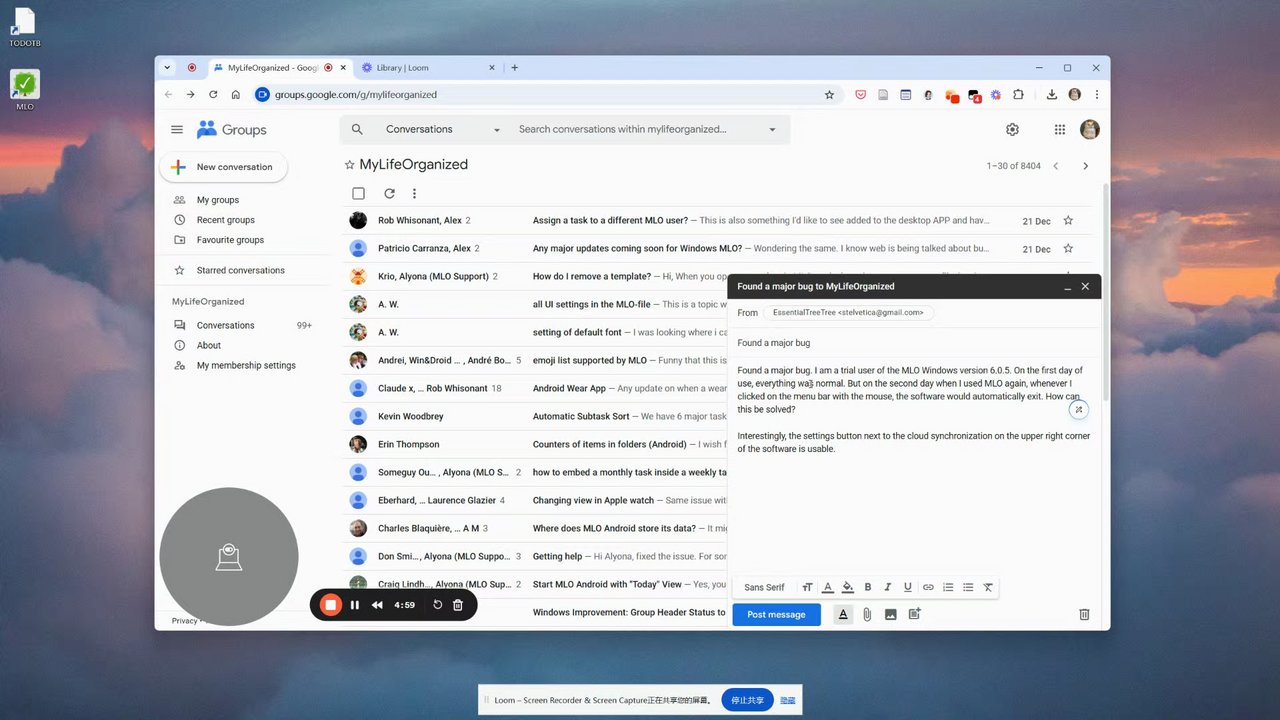Viewport: 1280px width, 720px height.
Task: Toggle italic formatting in compose toolbar
Action: pos(887,587)
